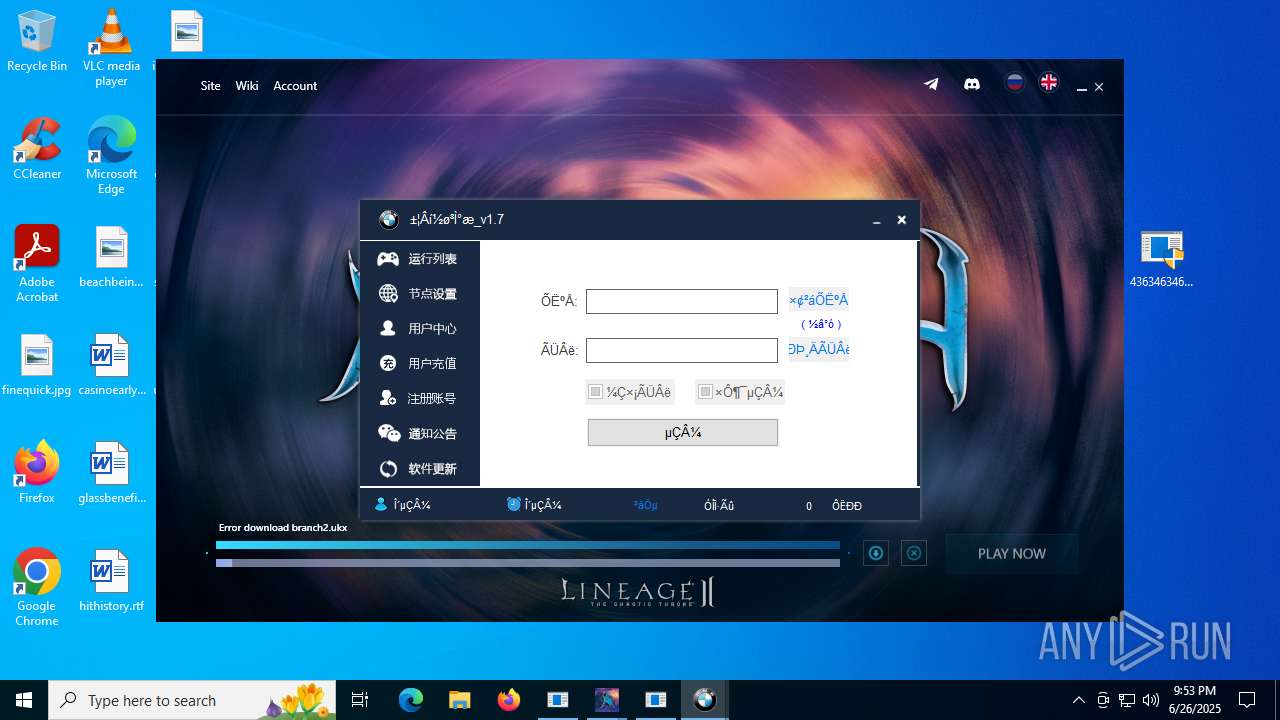Click the cancel icon beside the progress bars

click(914, 553)
